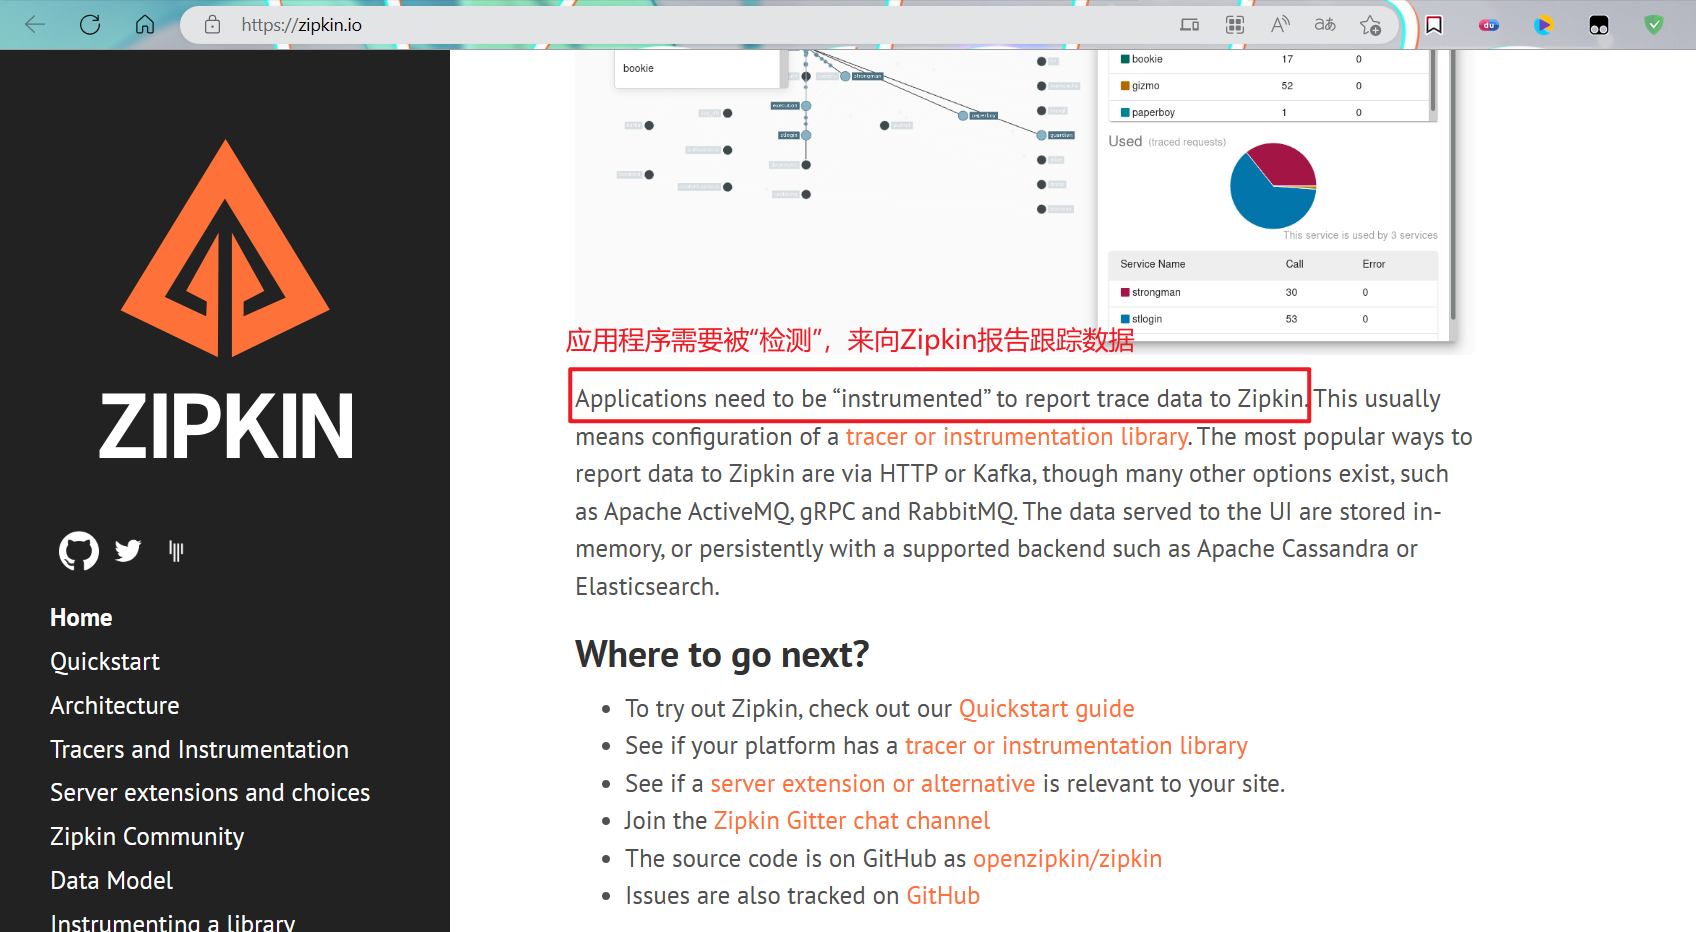Open the send-to-devices icon in address bar
The image size is (1696, 932).
point(1189,24)
